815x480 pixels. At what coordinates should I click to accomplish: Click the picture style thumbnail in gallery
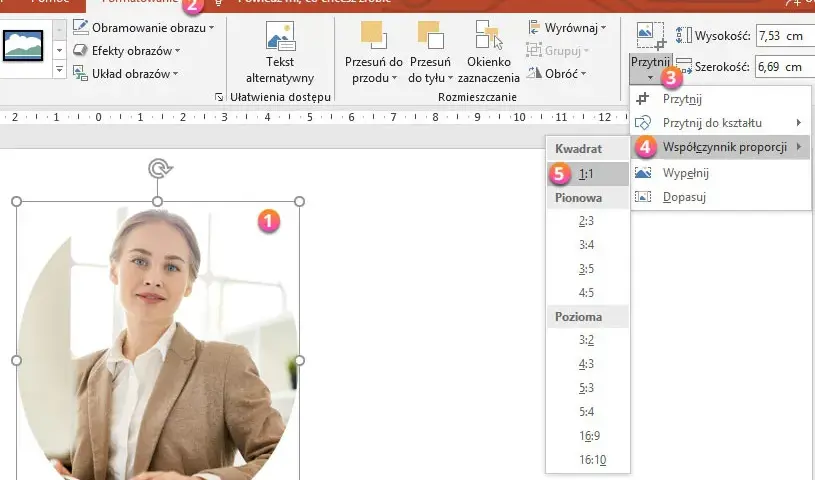click(23, 46)
